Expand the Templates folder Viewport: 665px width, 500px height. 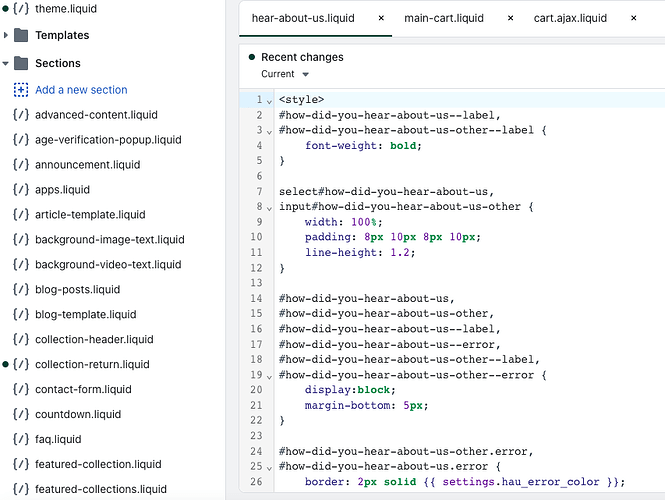[x=7, y=35]
